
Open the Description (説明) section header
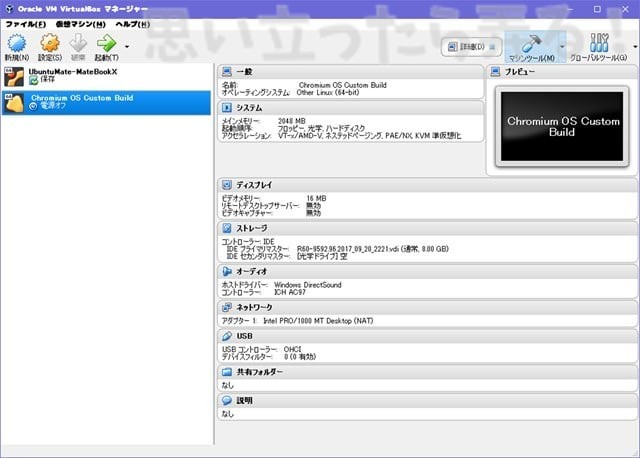[427, 400]
